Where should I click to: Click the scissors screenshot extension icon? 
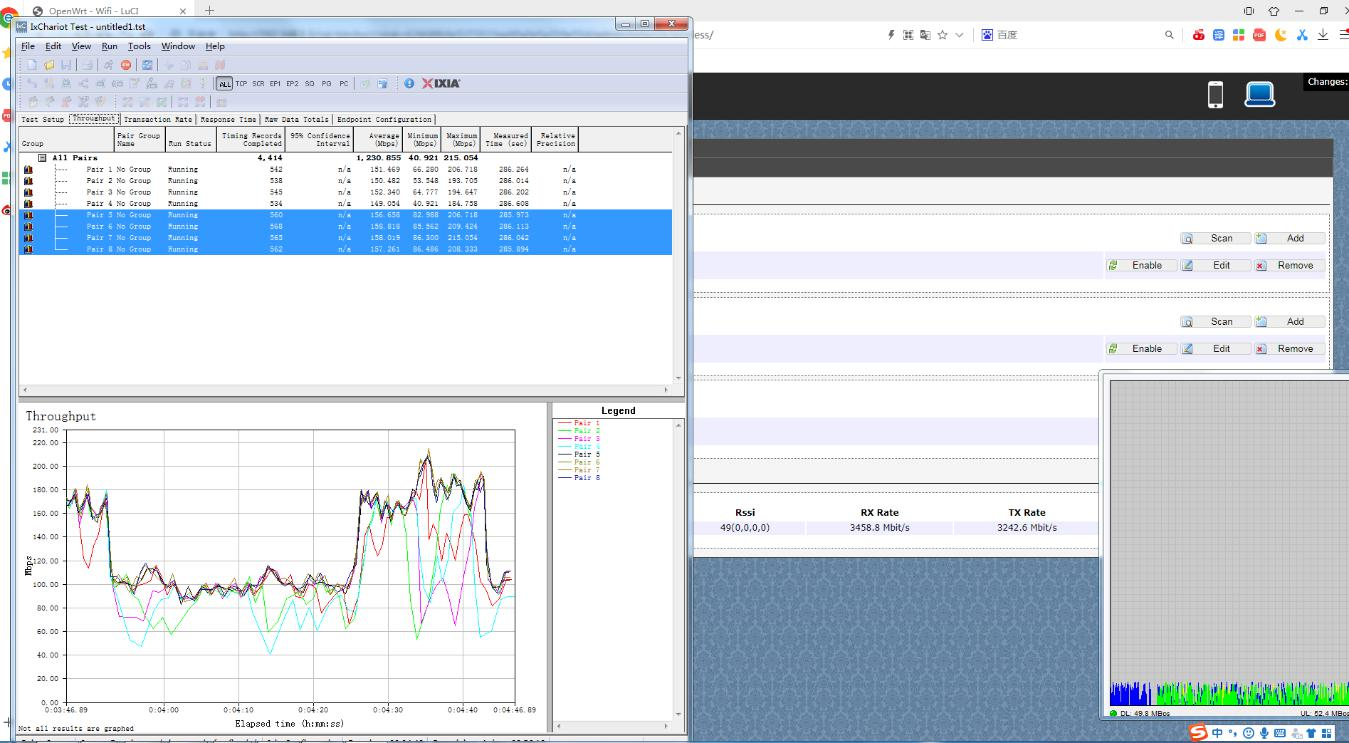pyautogui.click(x=1302, y=35)
